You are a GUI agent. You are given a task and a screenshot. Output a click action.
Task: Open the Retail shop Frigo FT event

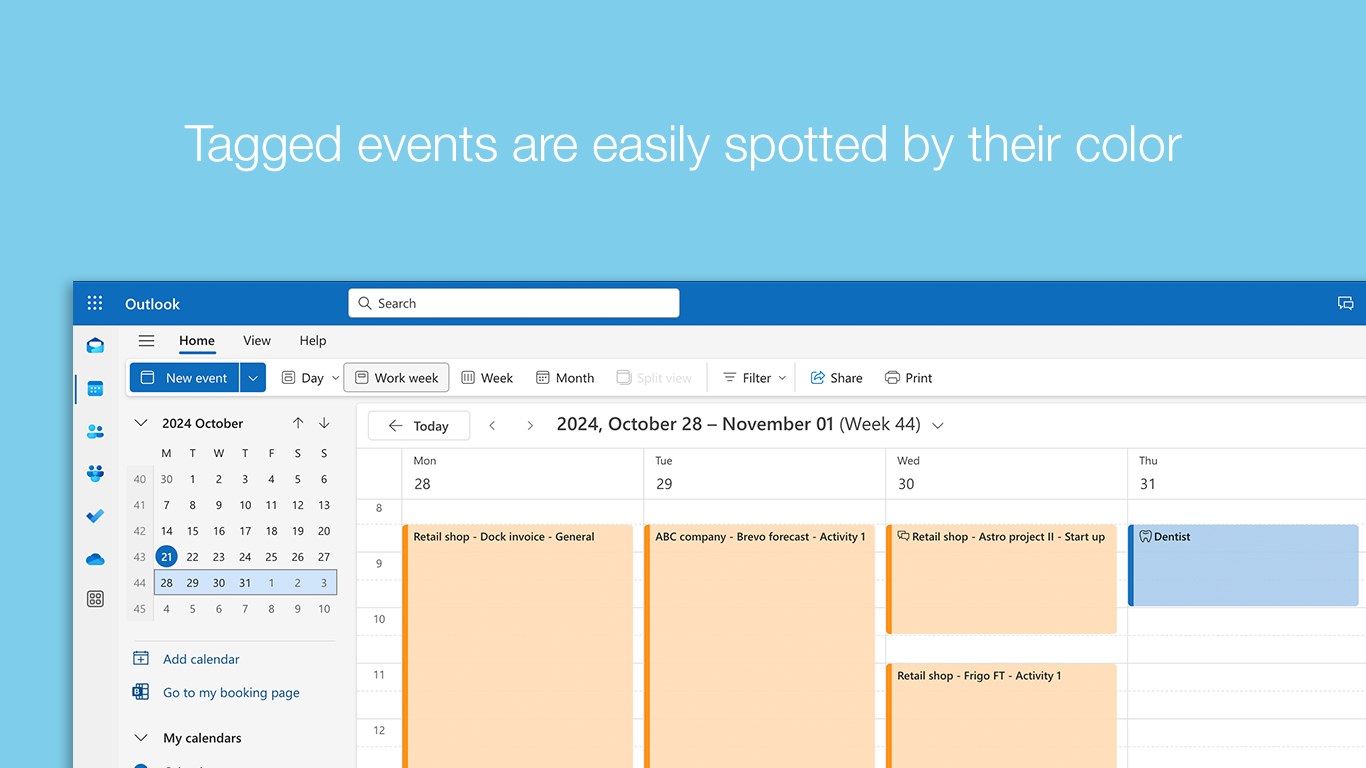(x=1001, y=715)
